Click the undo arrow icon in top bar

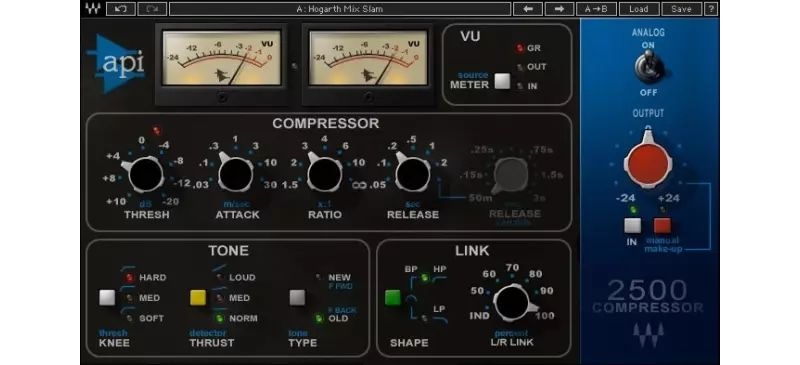(121, 9)
